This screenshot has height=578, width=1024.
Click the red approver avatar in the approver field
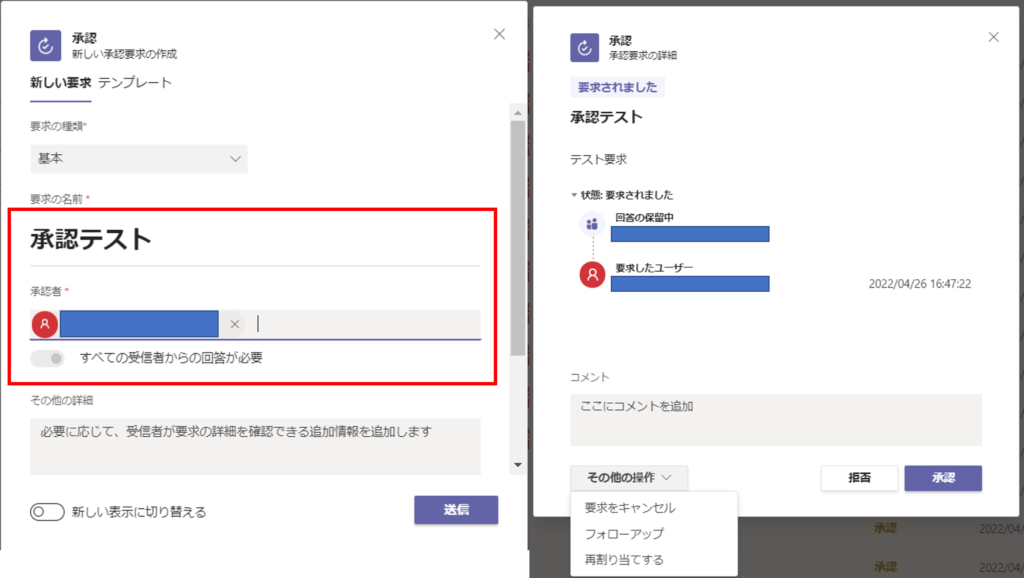click(45, 324)
